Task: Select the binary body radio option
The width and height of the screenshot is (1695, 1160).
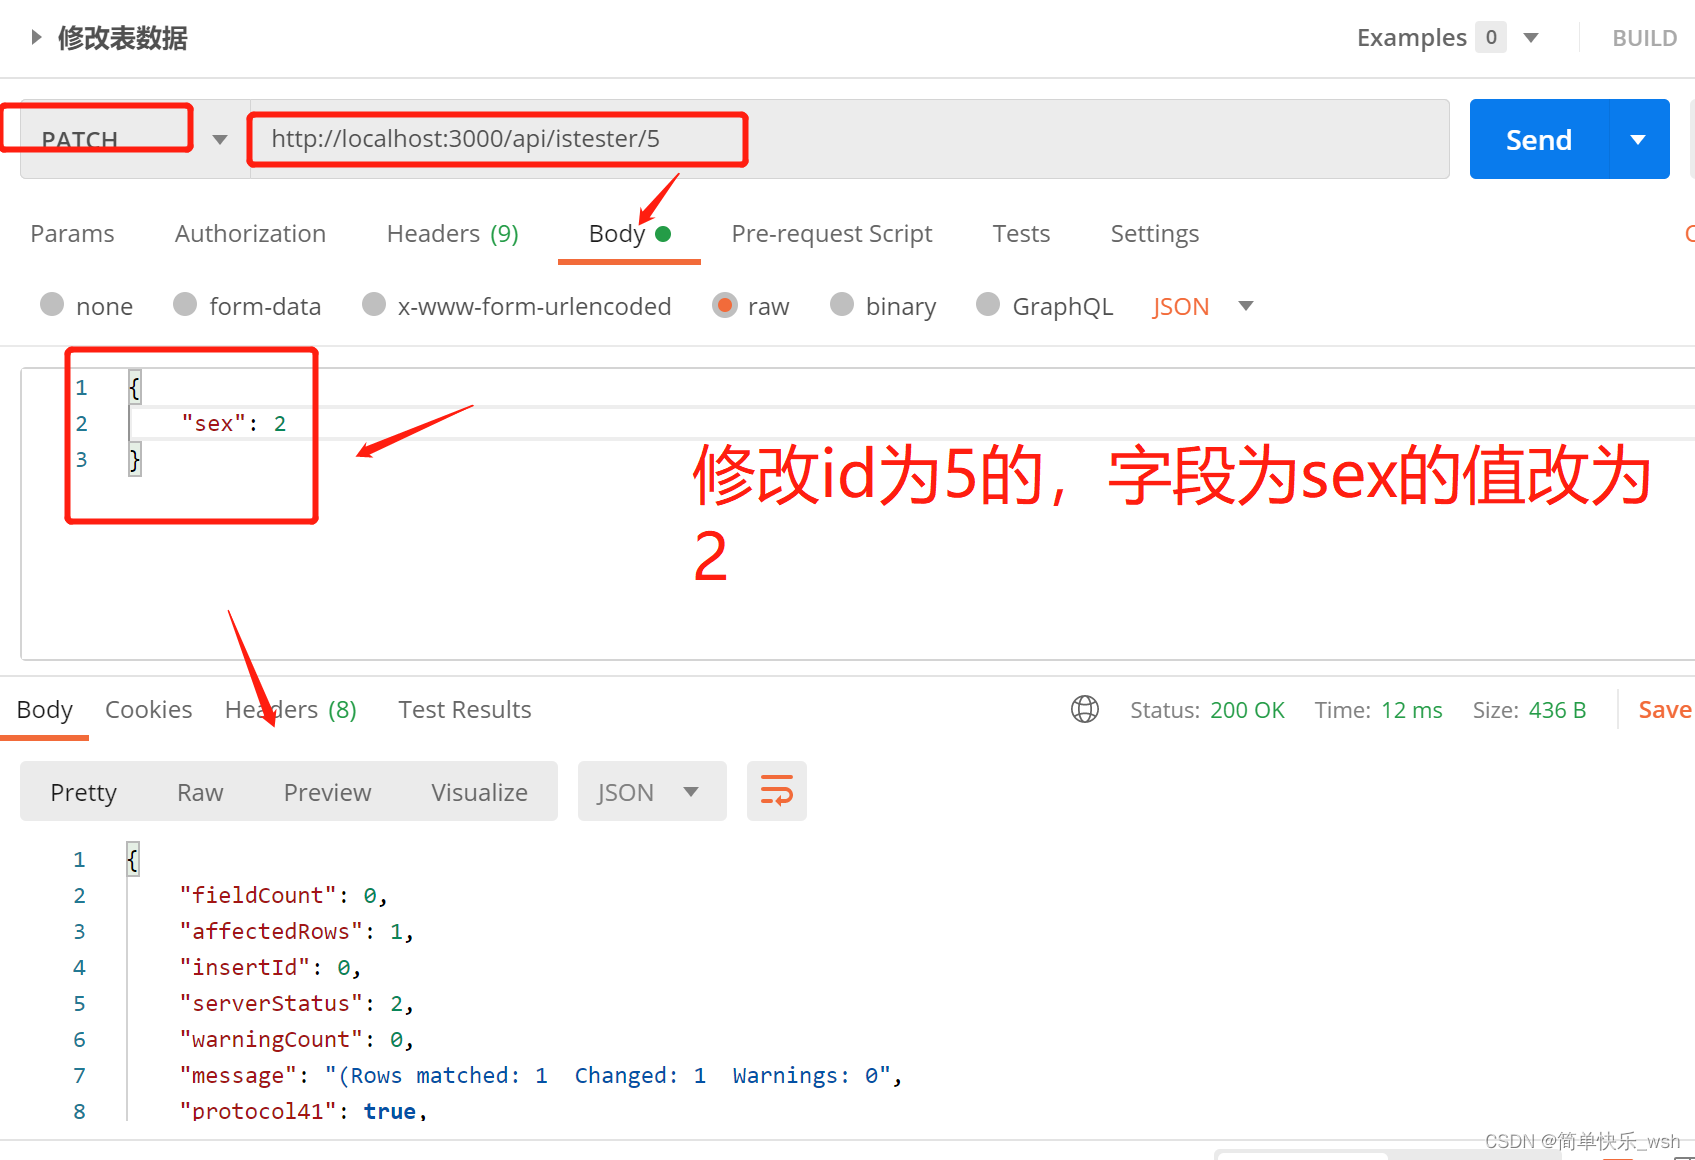Action: click(x=842, y=304)
